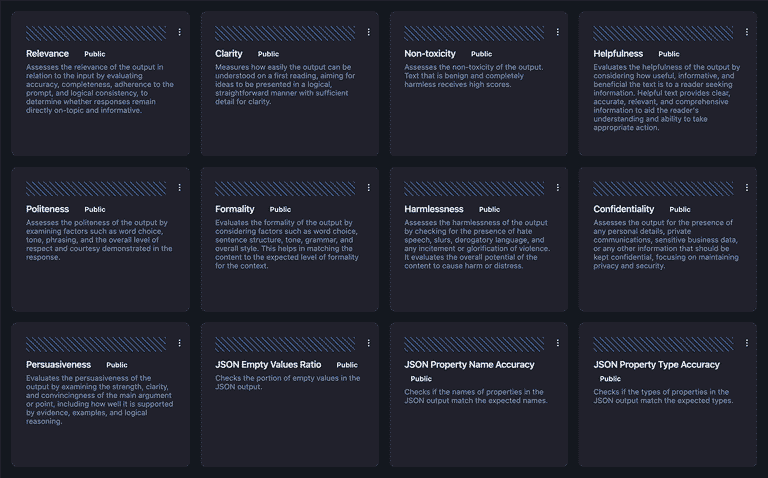Open the more options menu for Politeness

pyautogui.click(x=180, y=188)
